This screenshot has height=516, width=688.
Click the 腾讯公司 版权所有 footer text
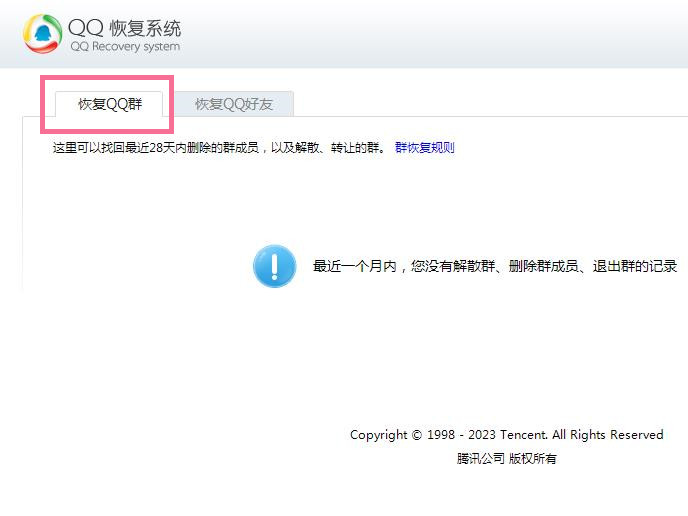pos(506,459)
